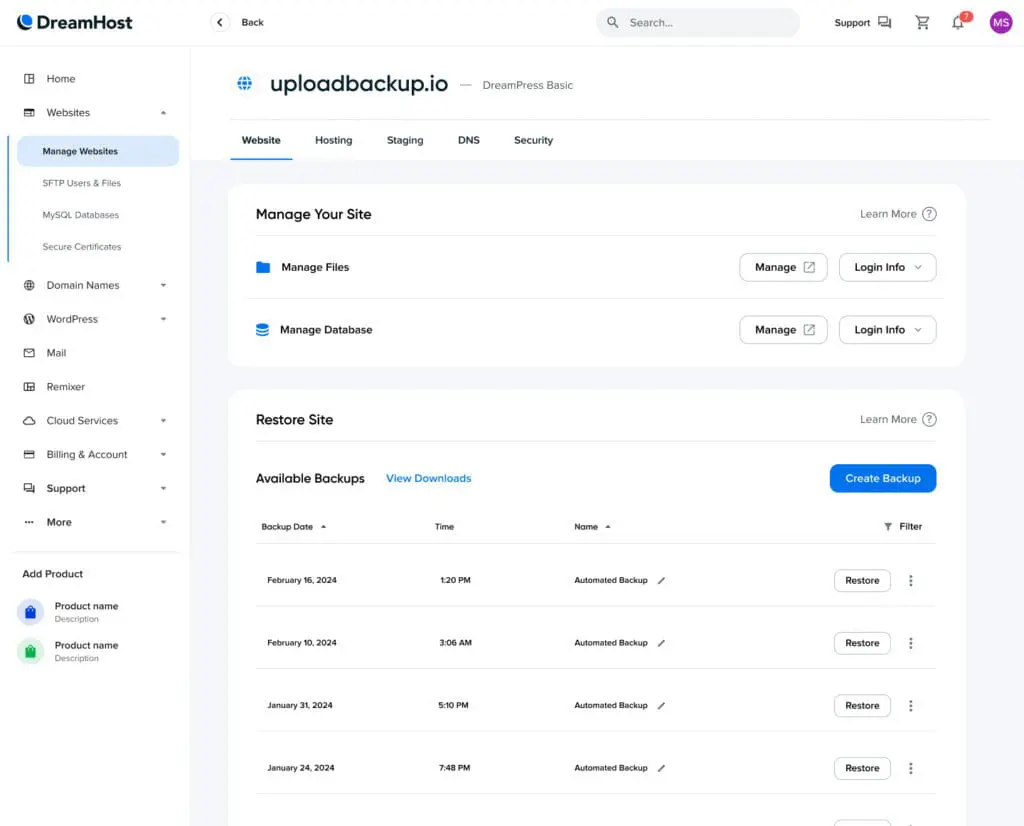Open the shopping cart icon

click(x=922, y=22)
